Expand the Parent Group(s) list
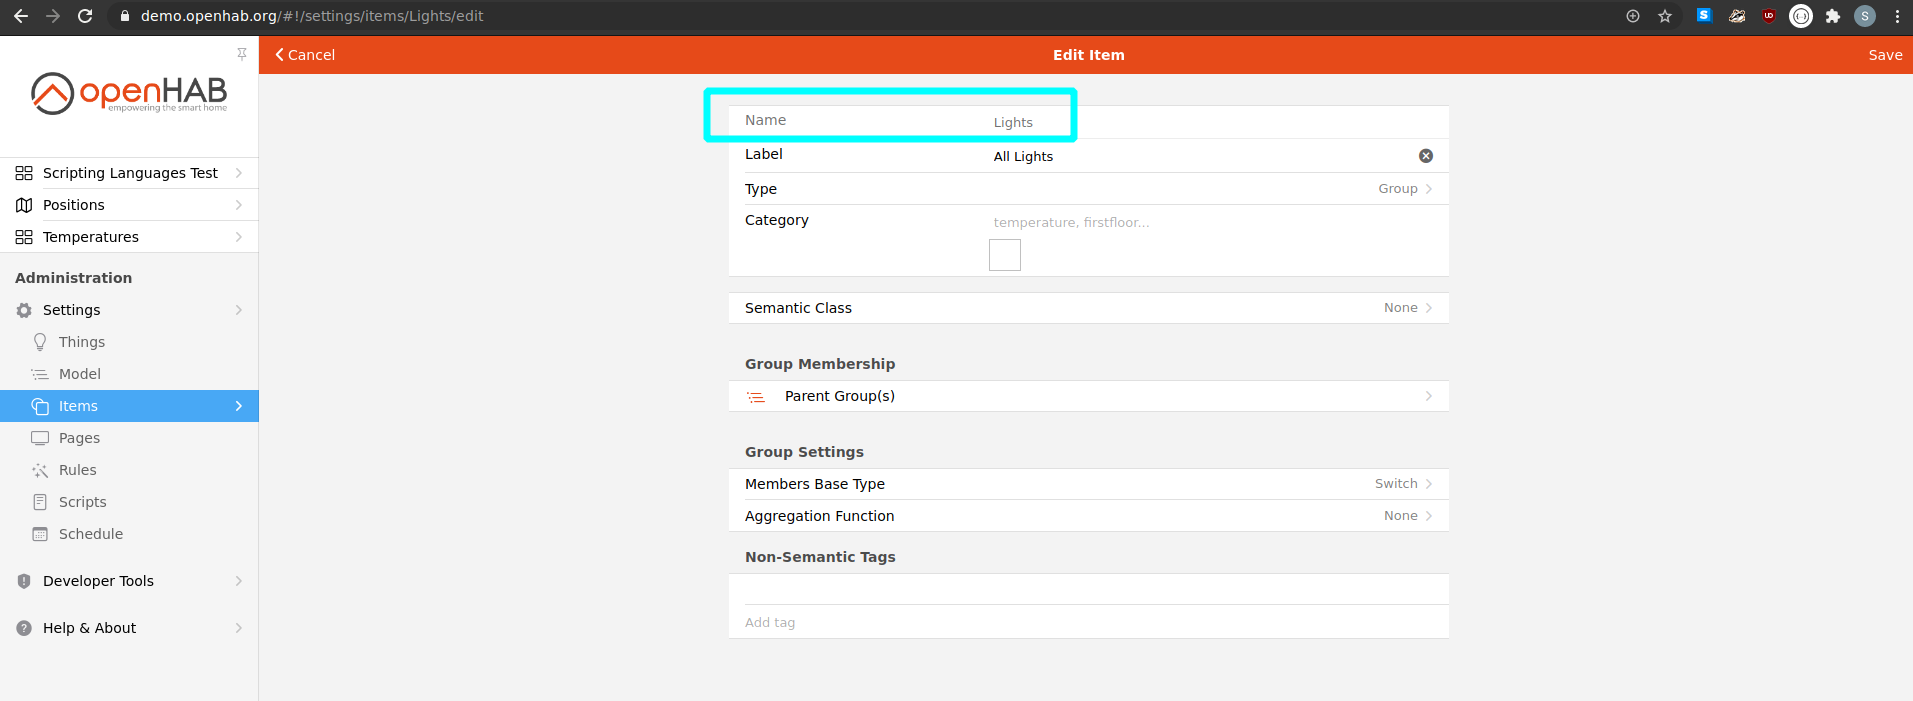This screenshot has height=701, width=1913. click(1088, 396)
